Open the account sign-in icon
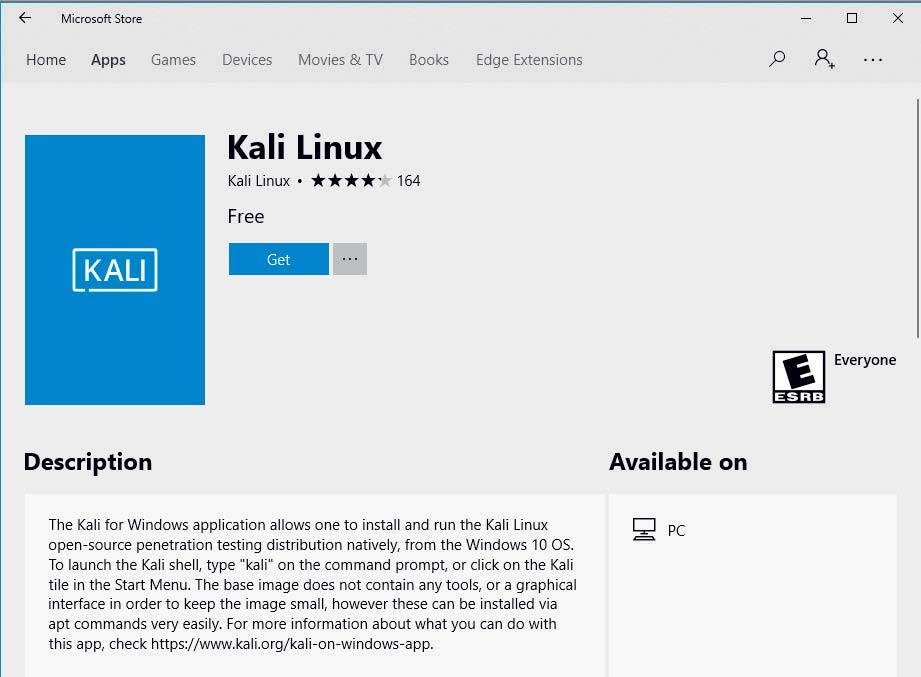Image resolution: width=921 pixels, height=677 pixels. 824,59
